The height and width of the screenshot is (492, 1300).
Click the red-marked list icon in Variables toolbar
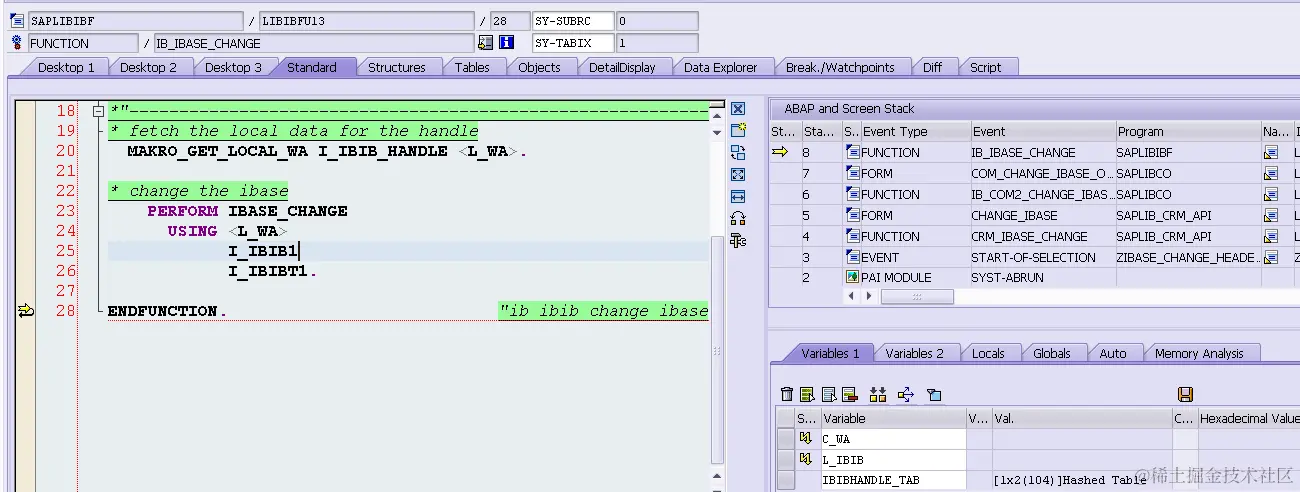849,394
